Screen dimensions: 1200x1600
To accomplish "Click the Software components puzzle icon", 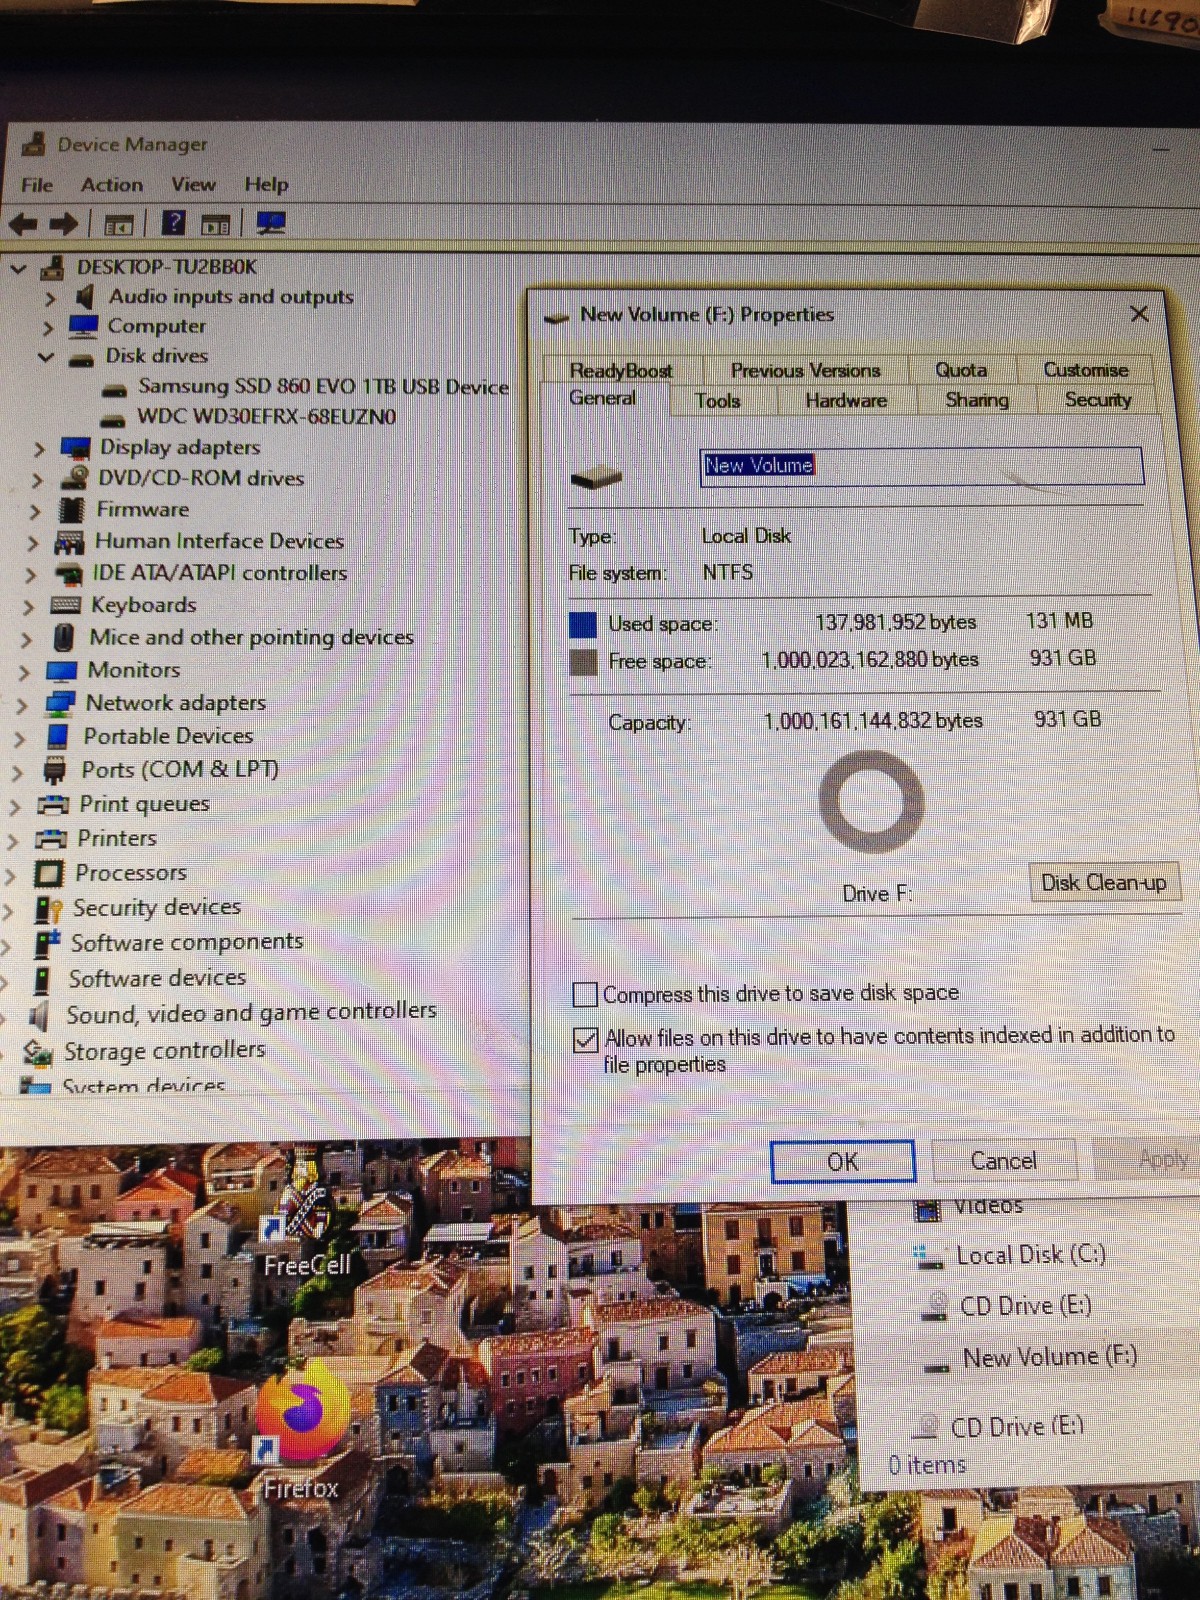I will 46,943.
